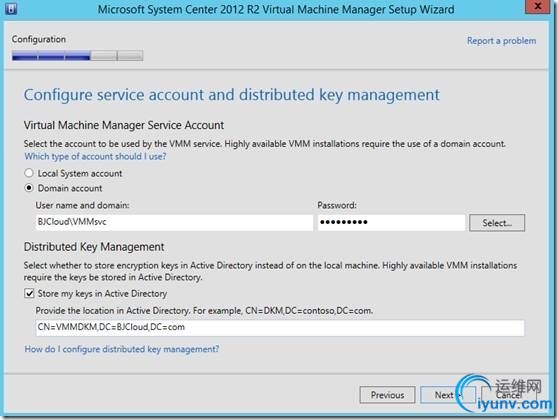Viewport: 558px width, 420px height.
Task: Go back with the Previous button
Action: coord(387,395)
